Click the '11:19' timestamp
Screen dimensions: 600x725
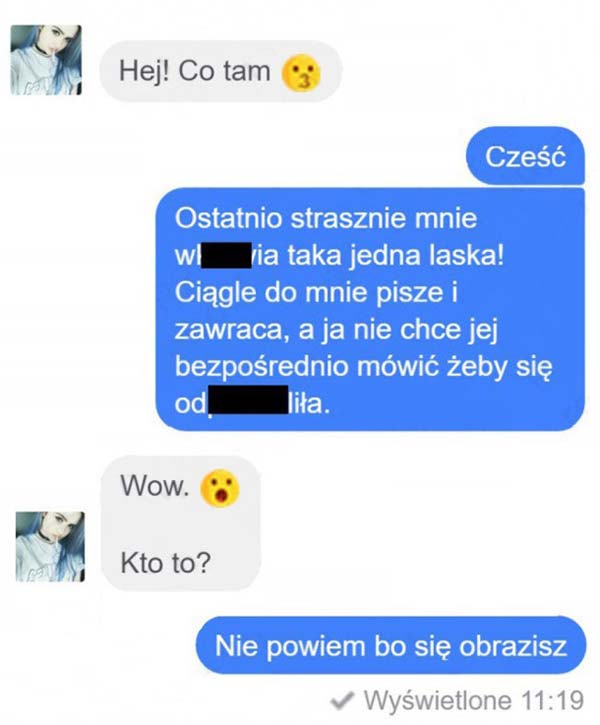(x=552, y=700)
